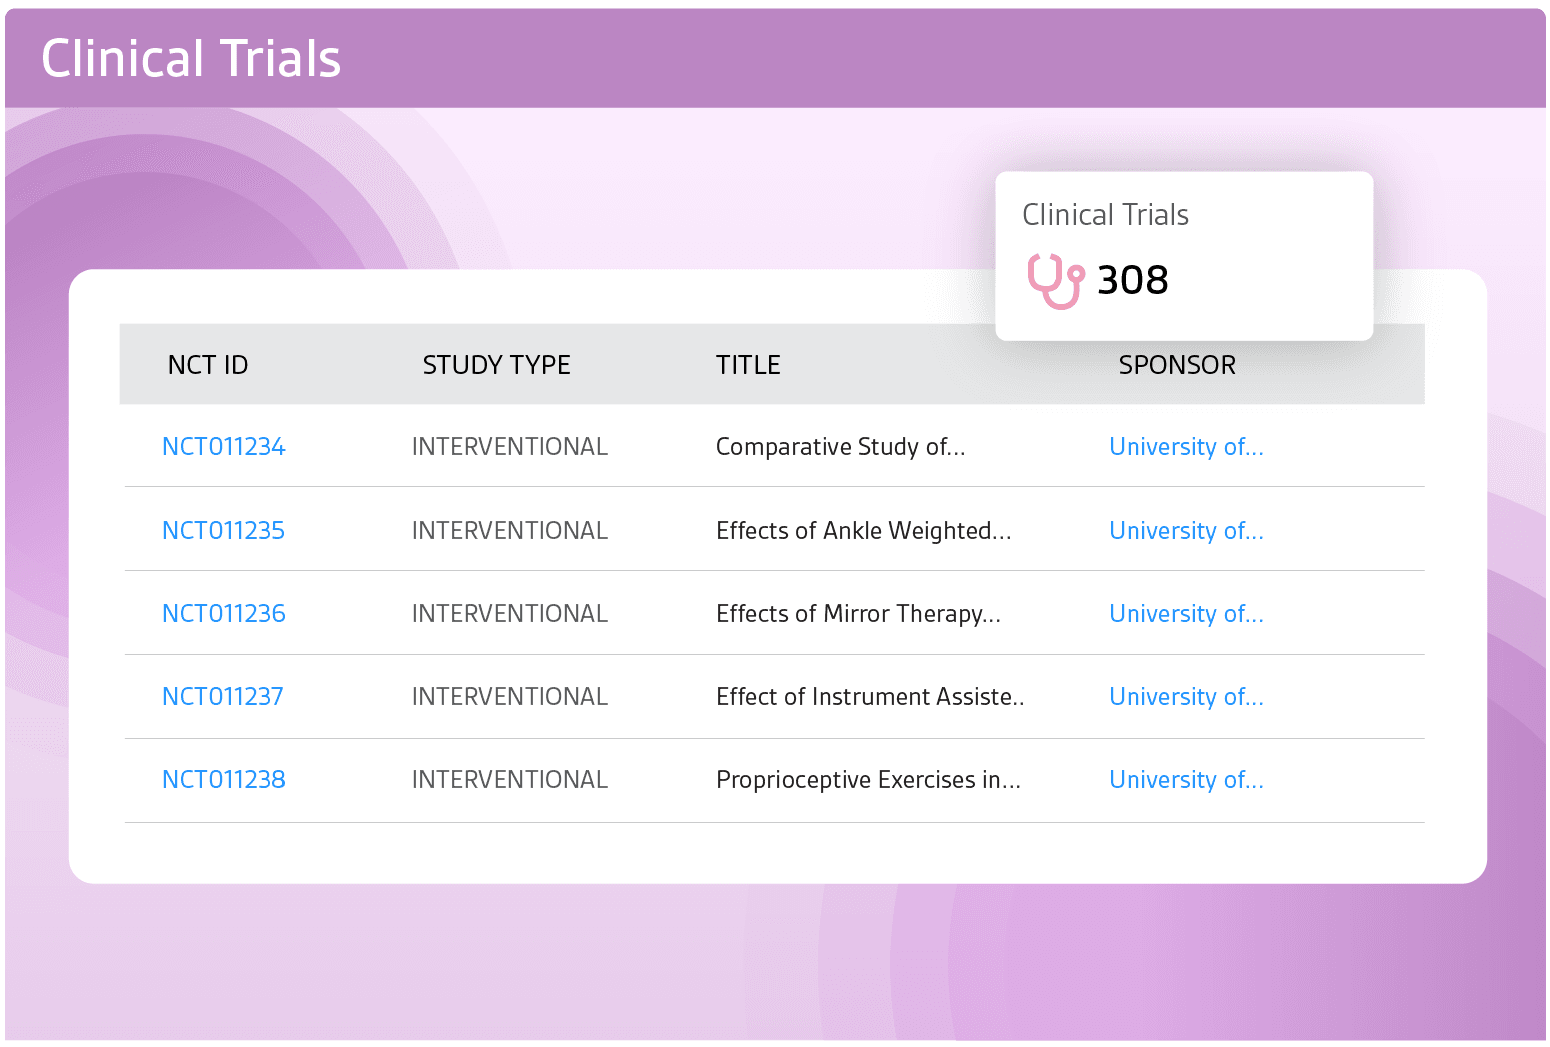
Task: Open trial link NCT011238
Action: pyautogui.click(x=224, y=780)
